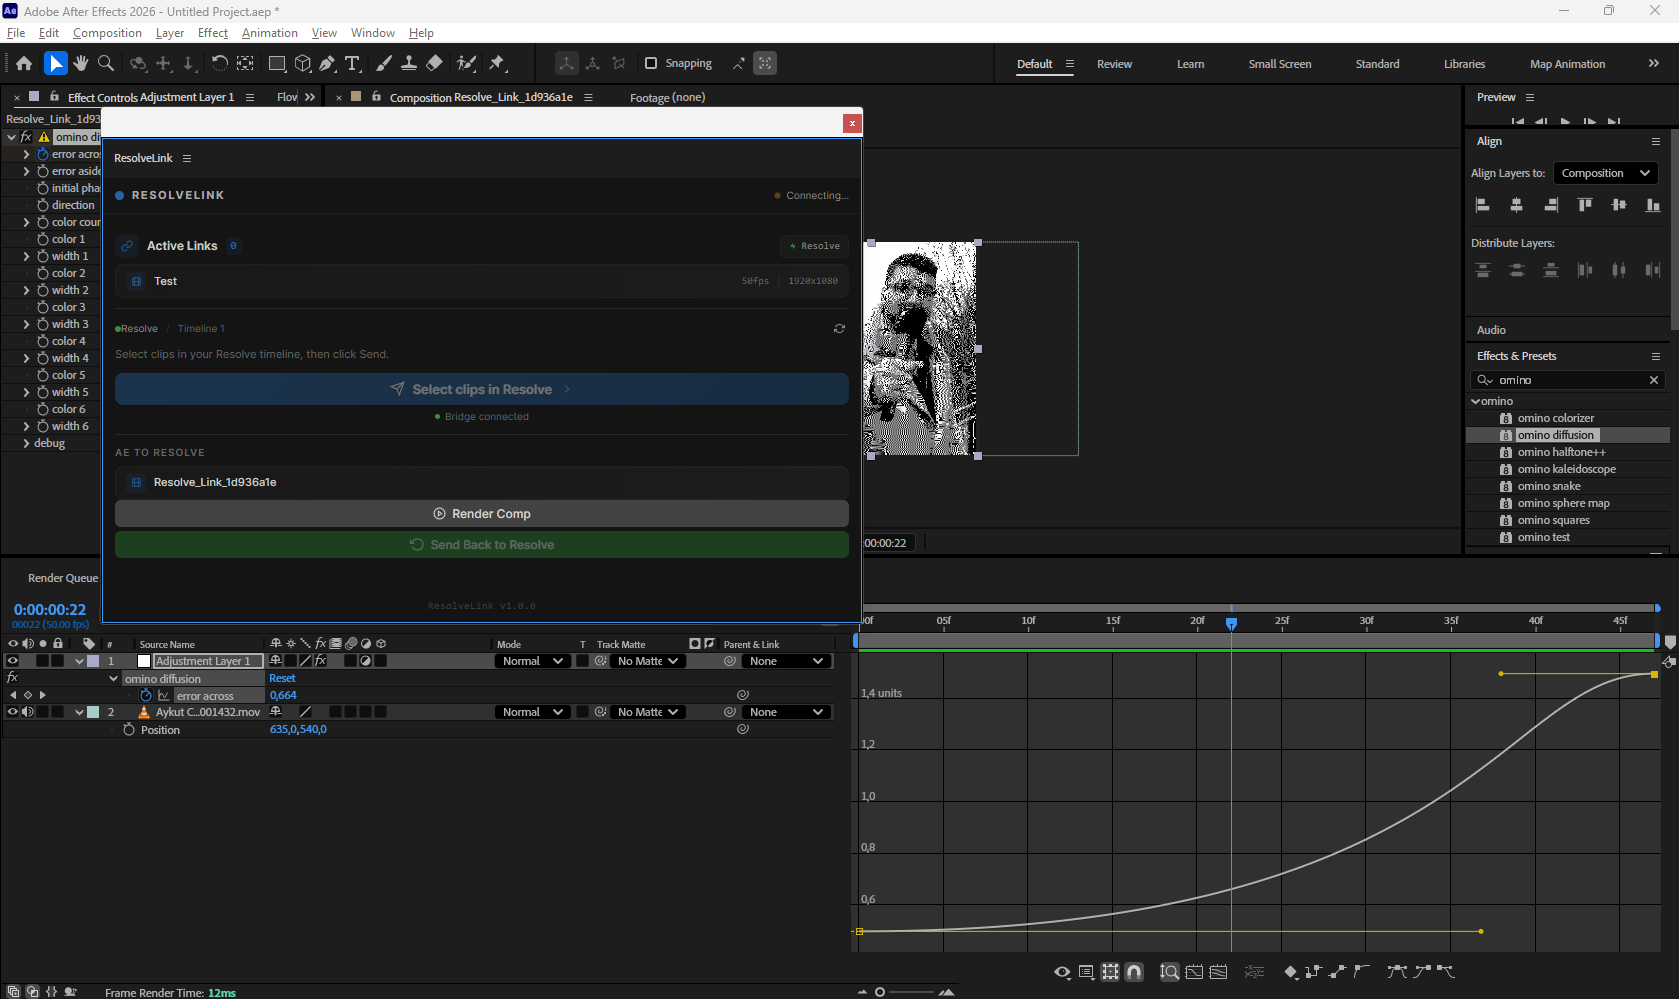Collapse the omino effects category

pyautogui.click(x=1476, y=401)
